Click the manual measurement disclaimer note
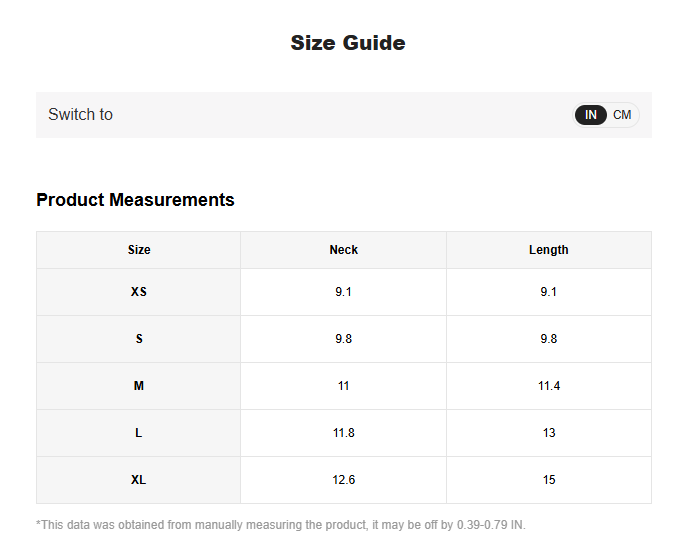Viewport: 684px width, 546px height. pos(280,525)
